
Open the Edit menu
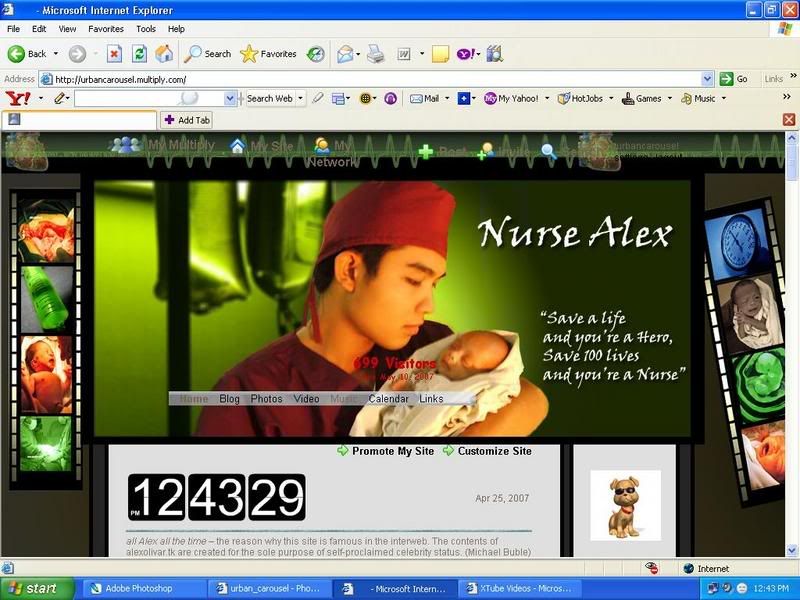pyautogui.click(x=39, y=29)
